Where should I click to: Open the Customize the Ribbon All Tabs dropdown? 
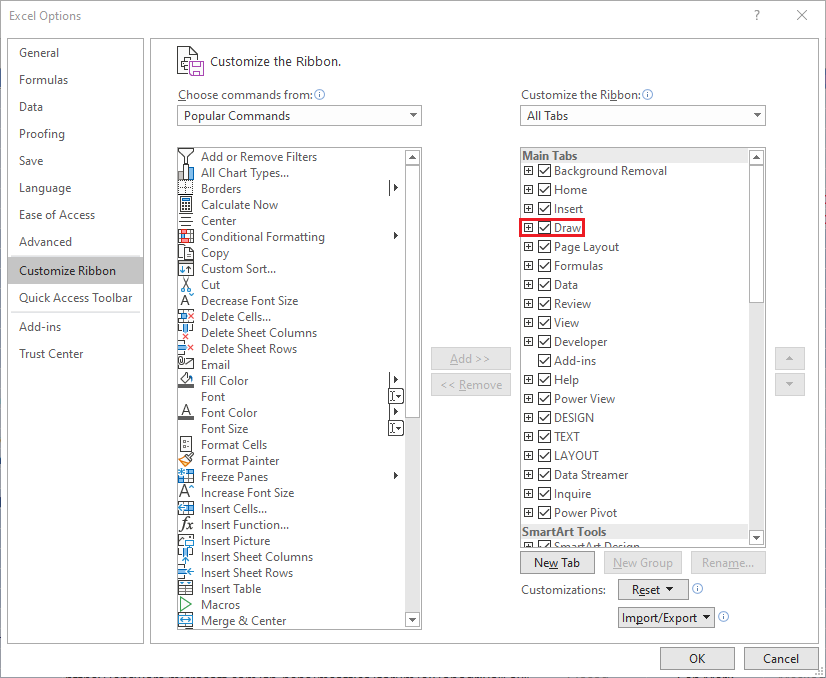coord(643,115)
